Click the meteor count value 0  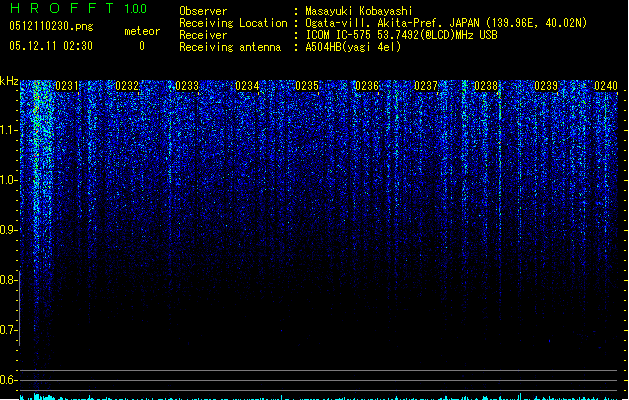click(x=142, y=46)
